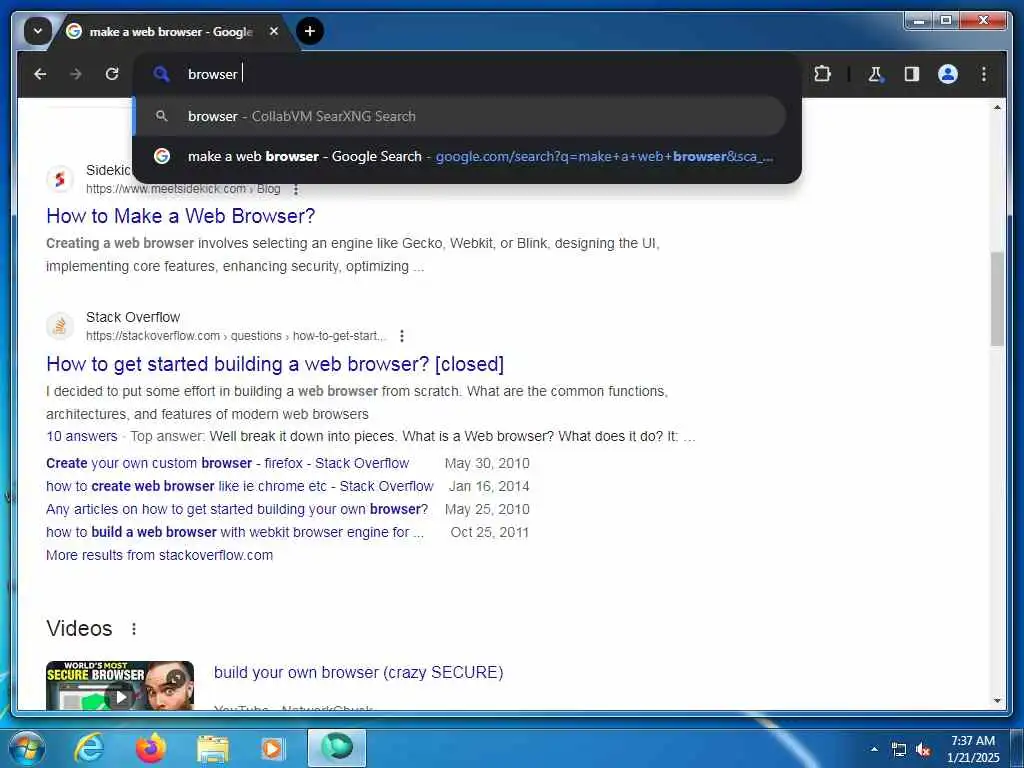
Task: Reload the current page
Action: [x=112, y=74]
